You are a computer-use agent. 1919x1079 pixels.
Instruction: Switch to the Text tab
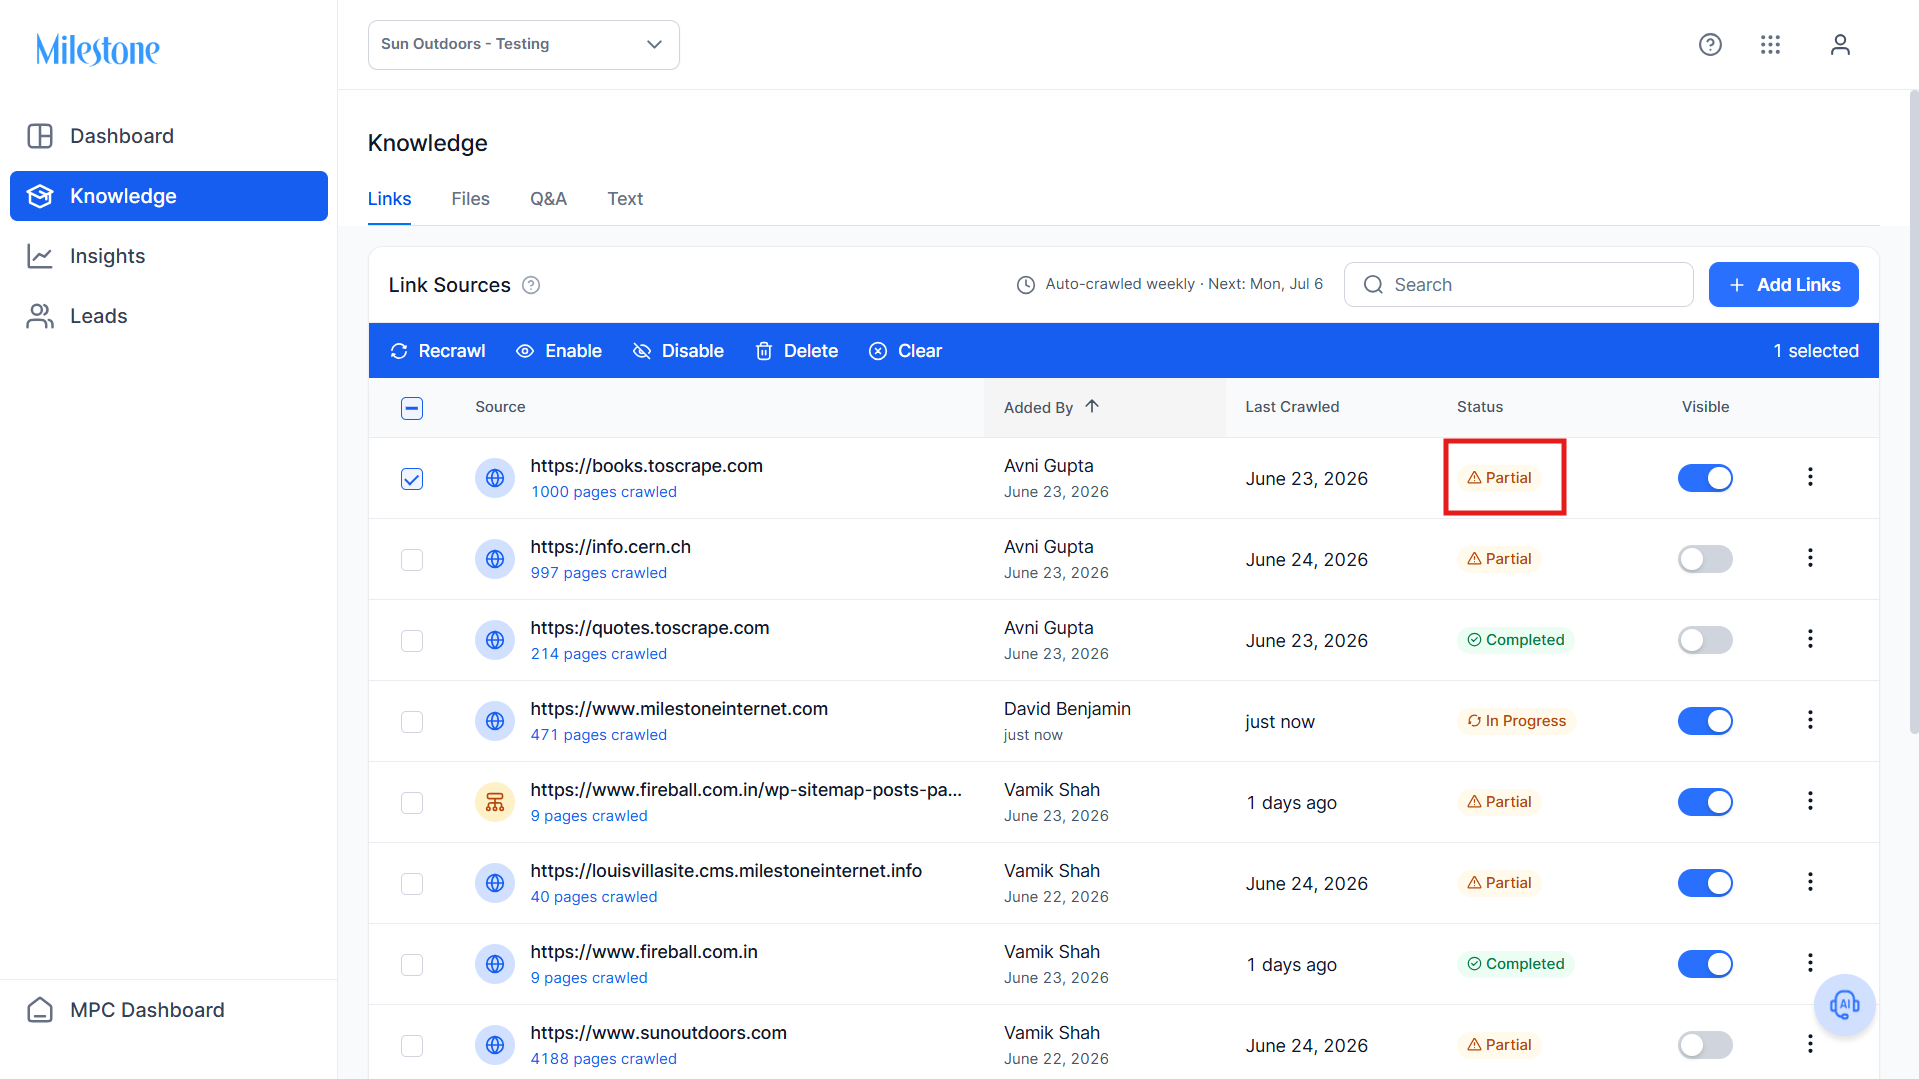click(x=625, y=199)
